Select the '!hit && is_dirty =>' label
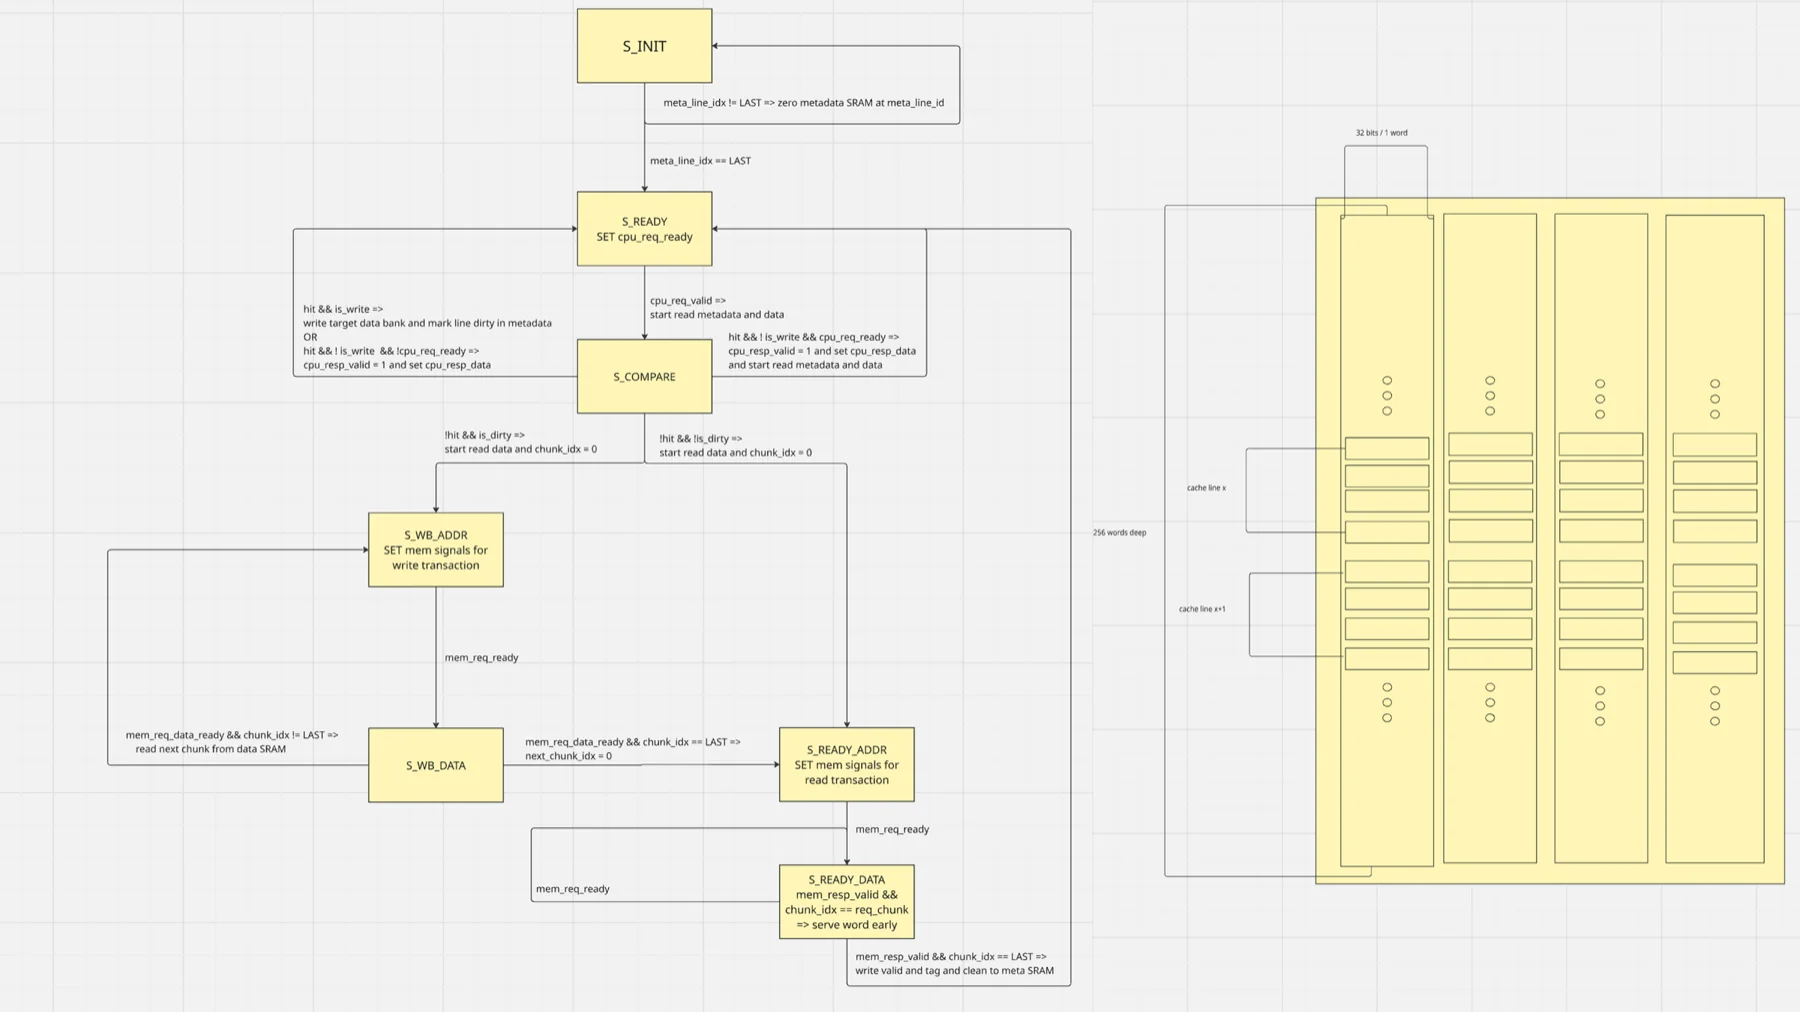 (520, 442)
